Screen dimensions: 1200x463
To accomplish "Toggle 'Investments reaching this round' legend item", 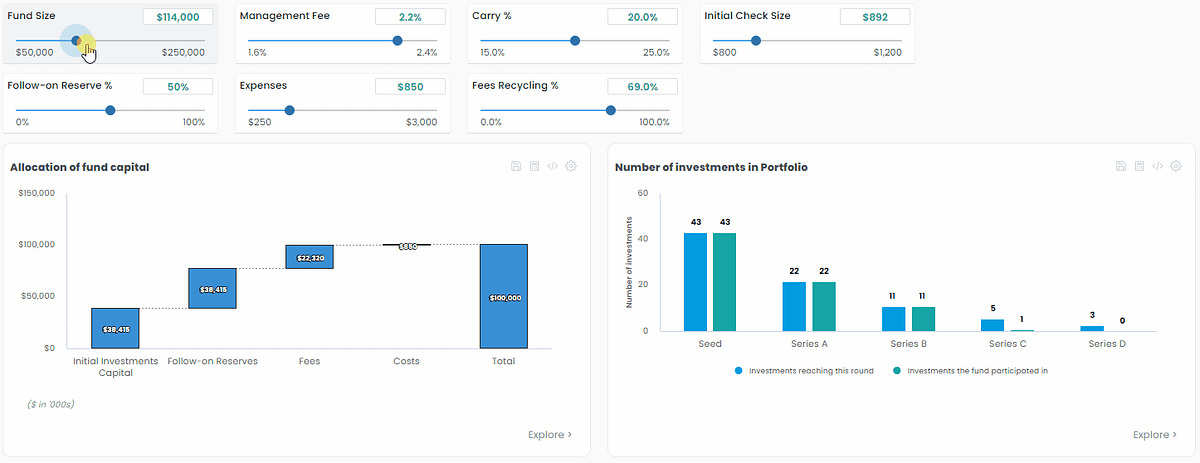I will [804, 370].
